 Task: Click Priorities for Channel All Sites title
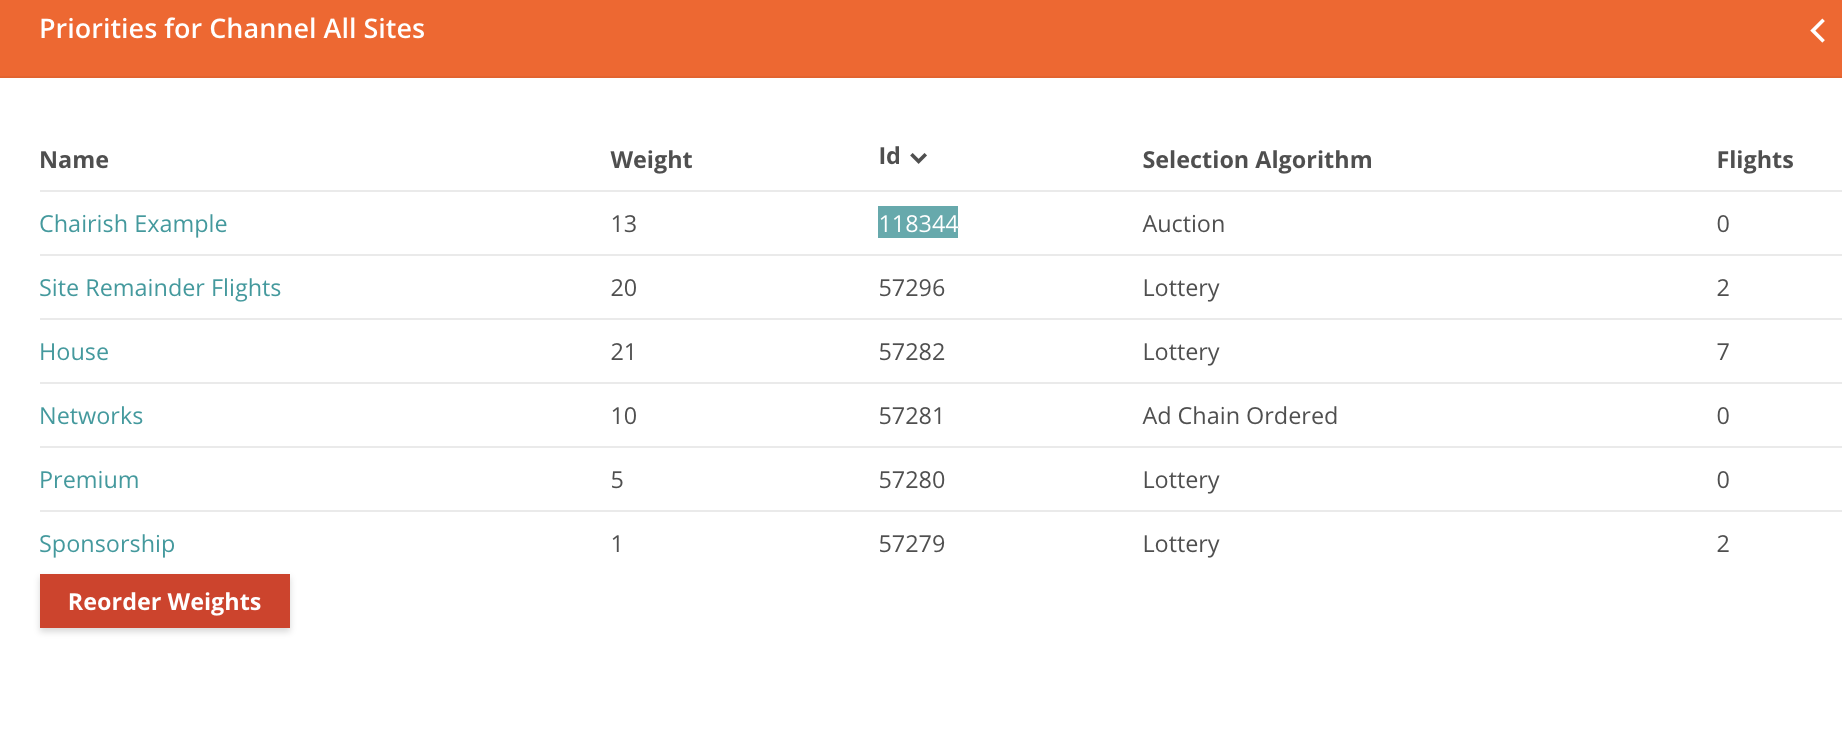pyautogui.click(x=232, y=29)
